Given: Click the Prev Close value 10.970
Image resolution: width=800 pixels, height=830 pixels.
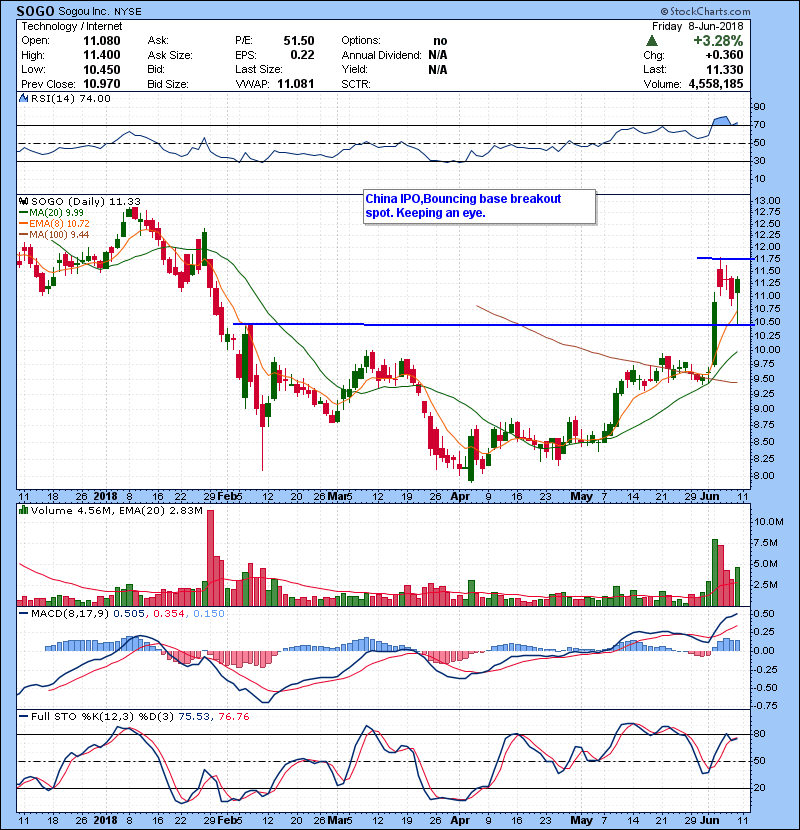Looking at the screenshot, I should point(102,84).
